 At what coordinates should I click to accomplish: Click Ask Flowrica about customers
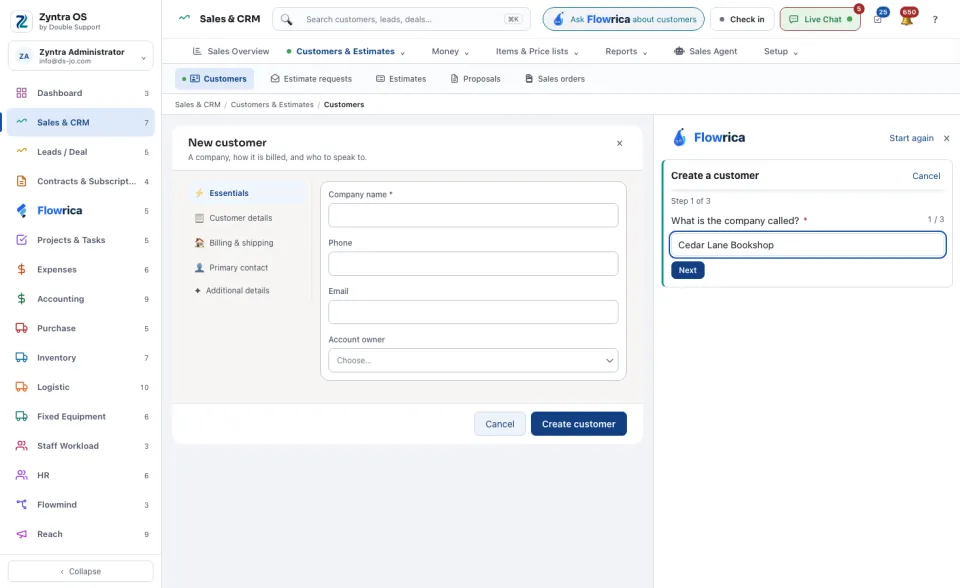[623, 19]
